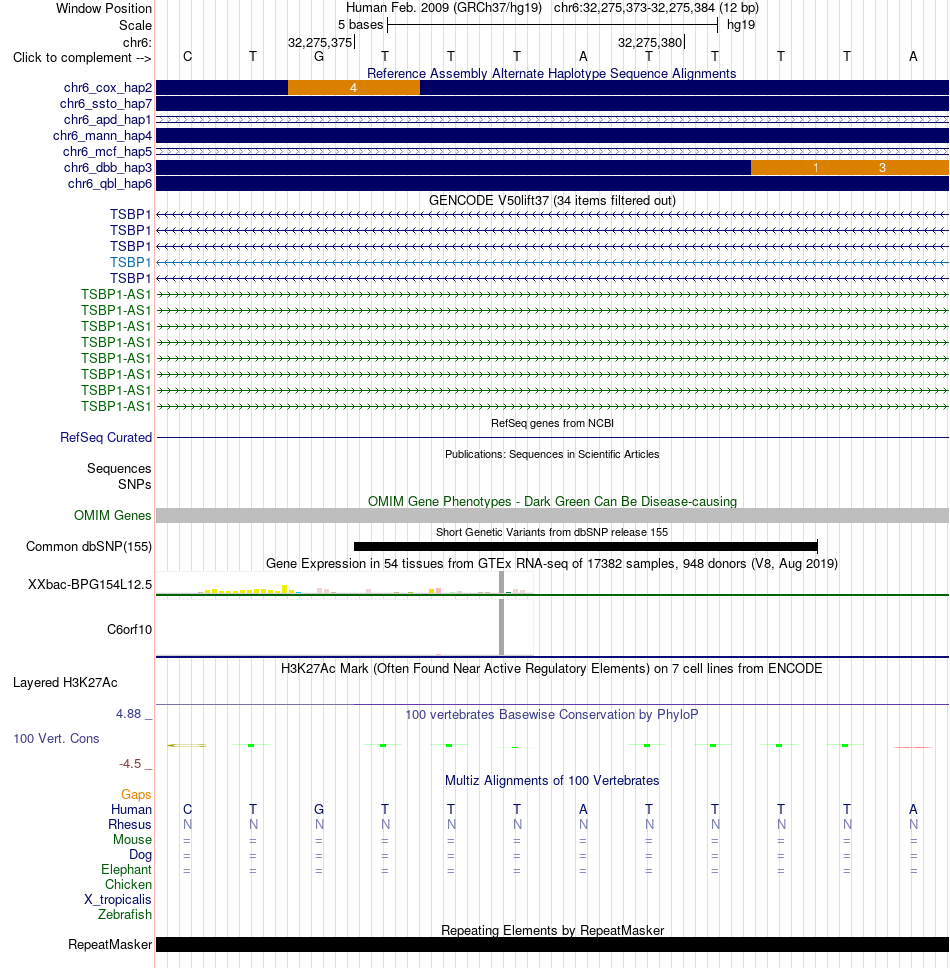Open the chr6_mcf_hap5 track label
Screen dimensions: 950x968
(107, 152)
